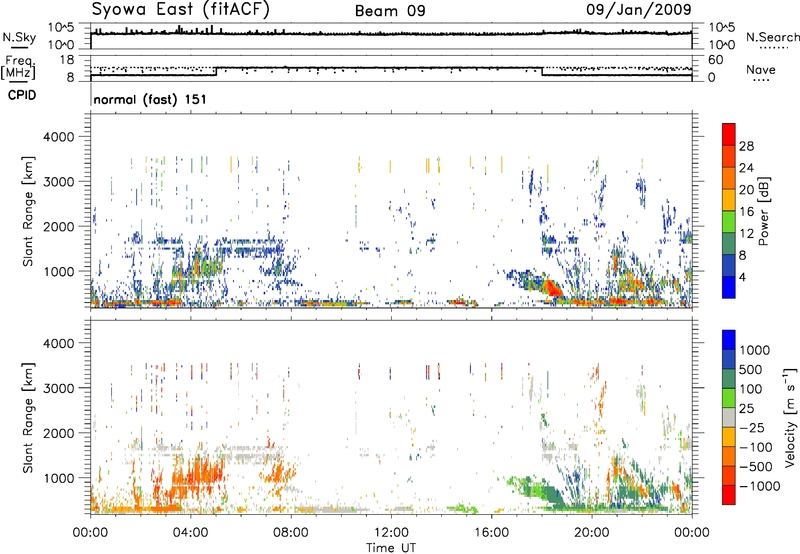Click the 'N.Search' legend label
The image size is (800, 554).
tap(772, 37)
